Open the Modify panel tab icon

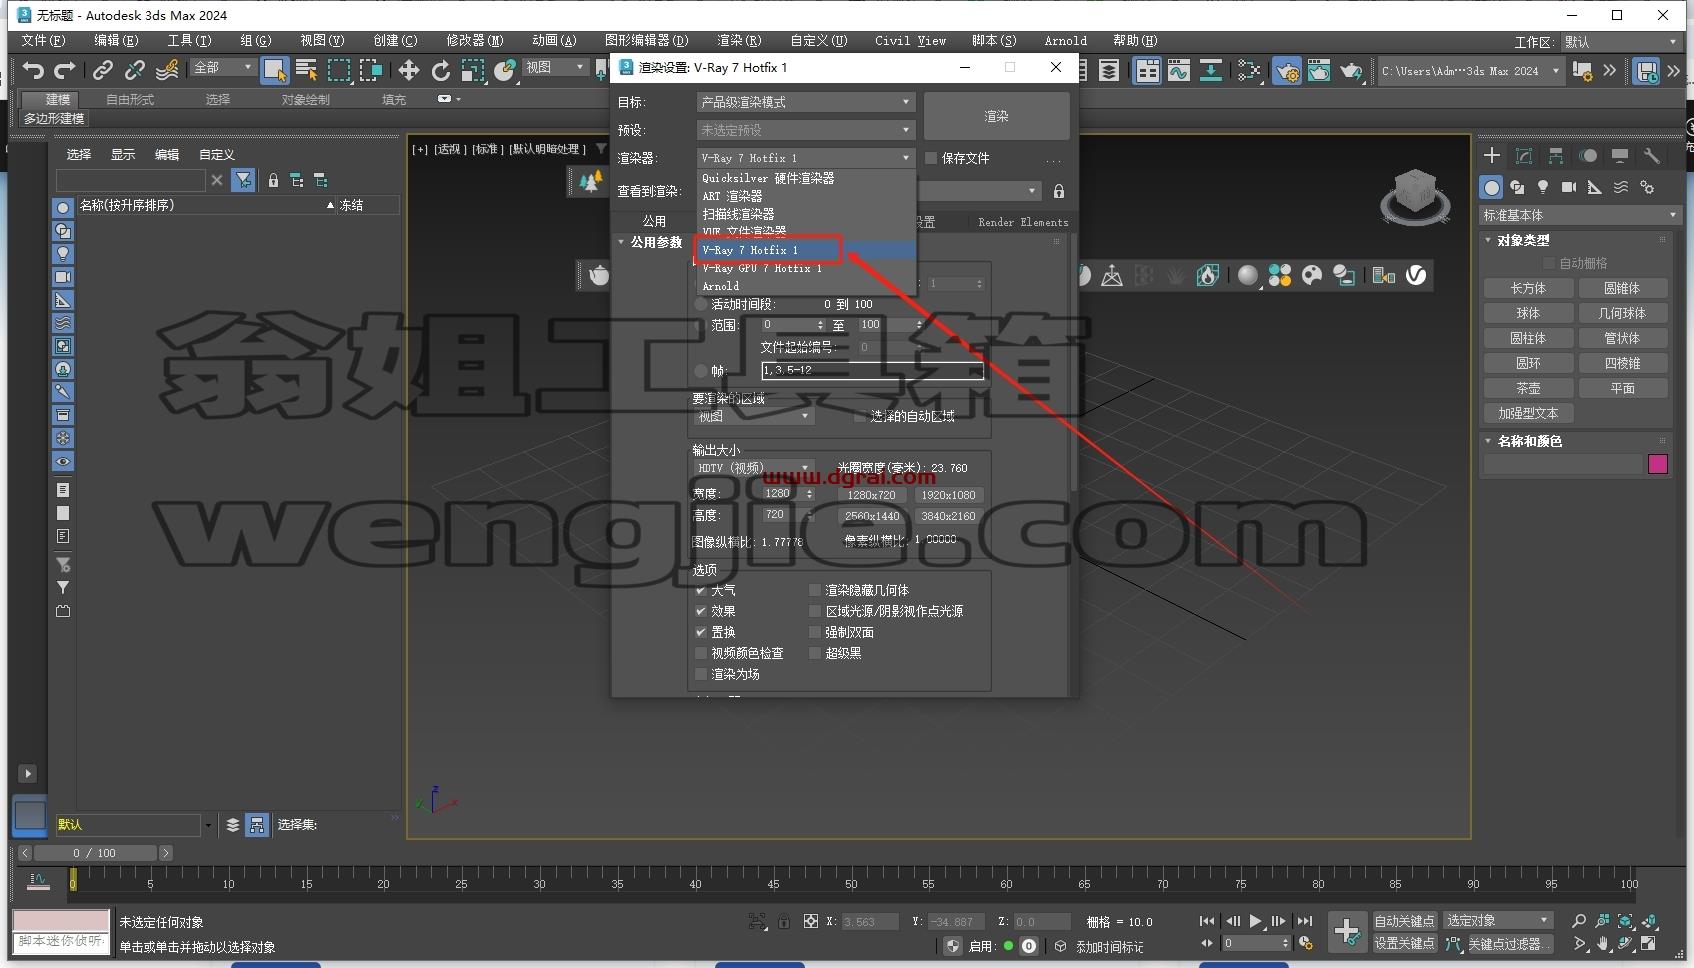(x=1524, y=156)
